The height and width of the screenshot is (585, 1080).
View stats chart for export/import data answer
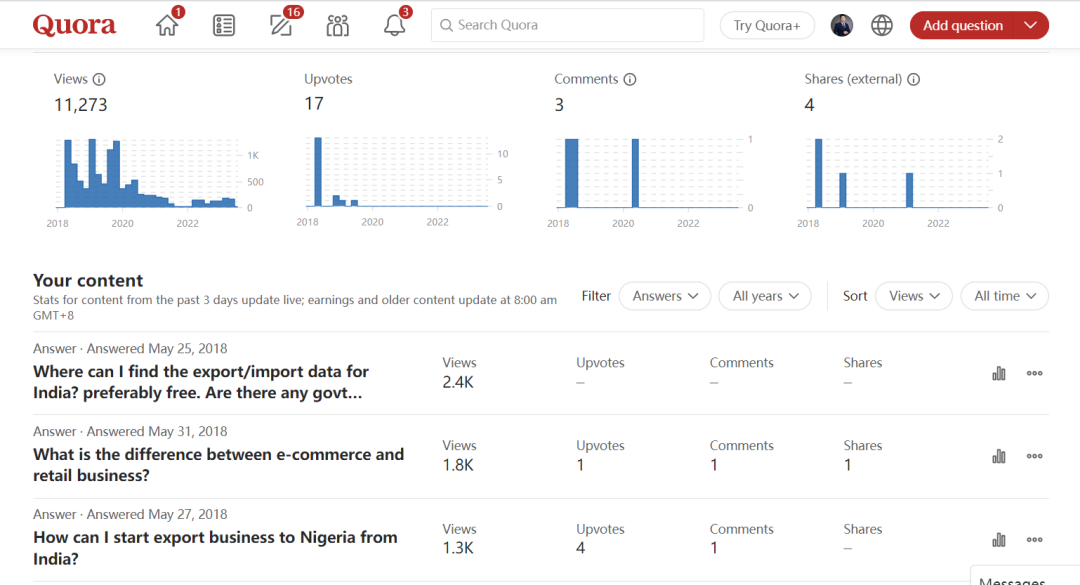point(998,373)
